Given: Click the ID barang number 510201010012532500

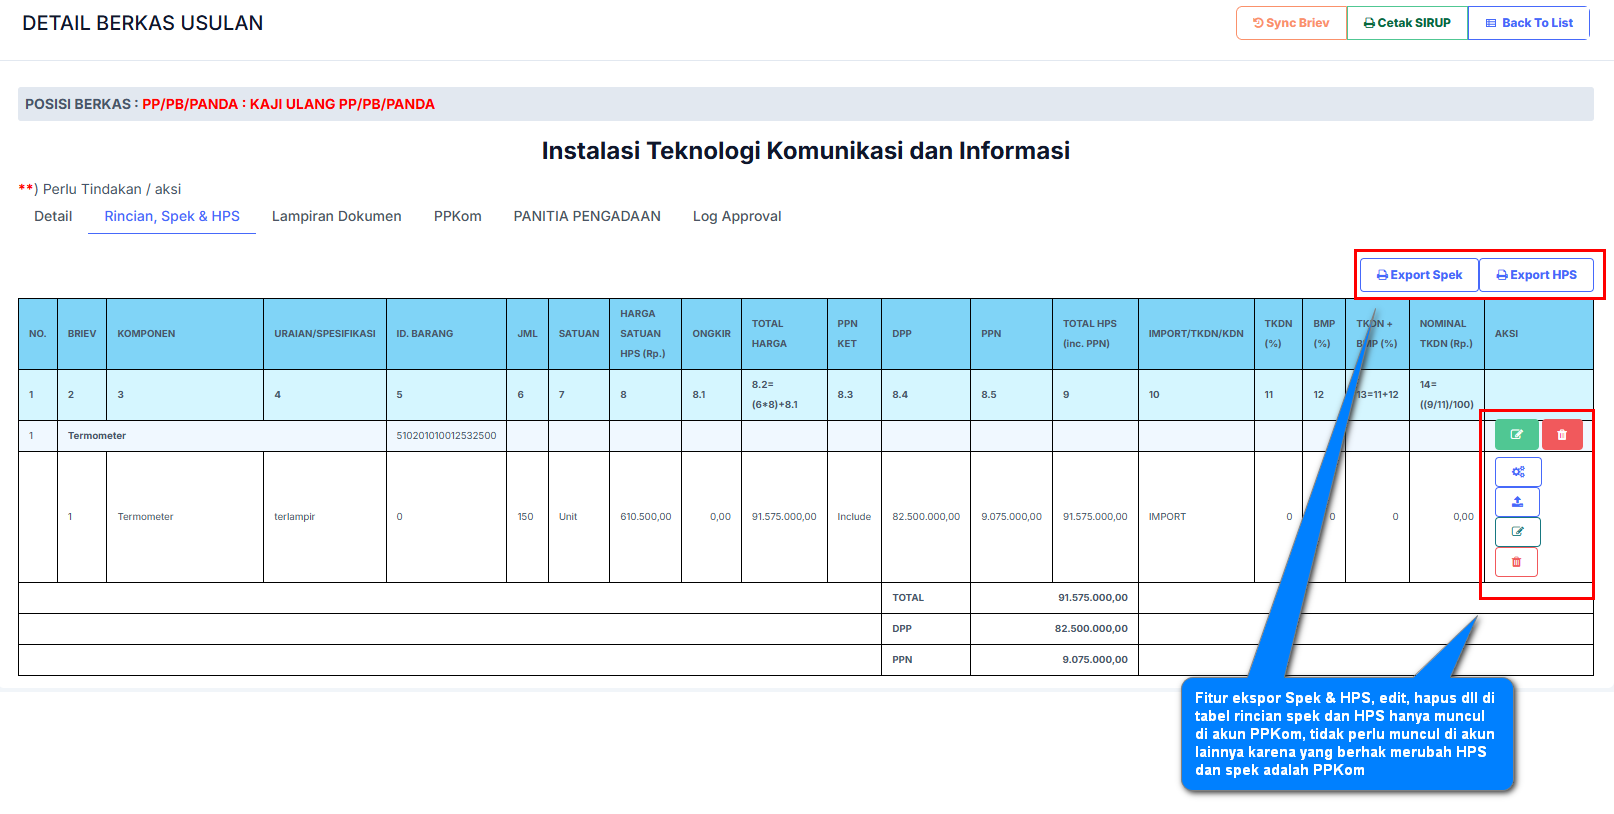Looking at the screenshot, I should coord(446,436).
